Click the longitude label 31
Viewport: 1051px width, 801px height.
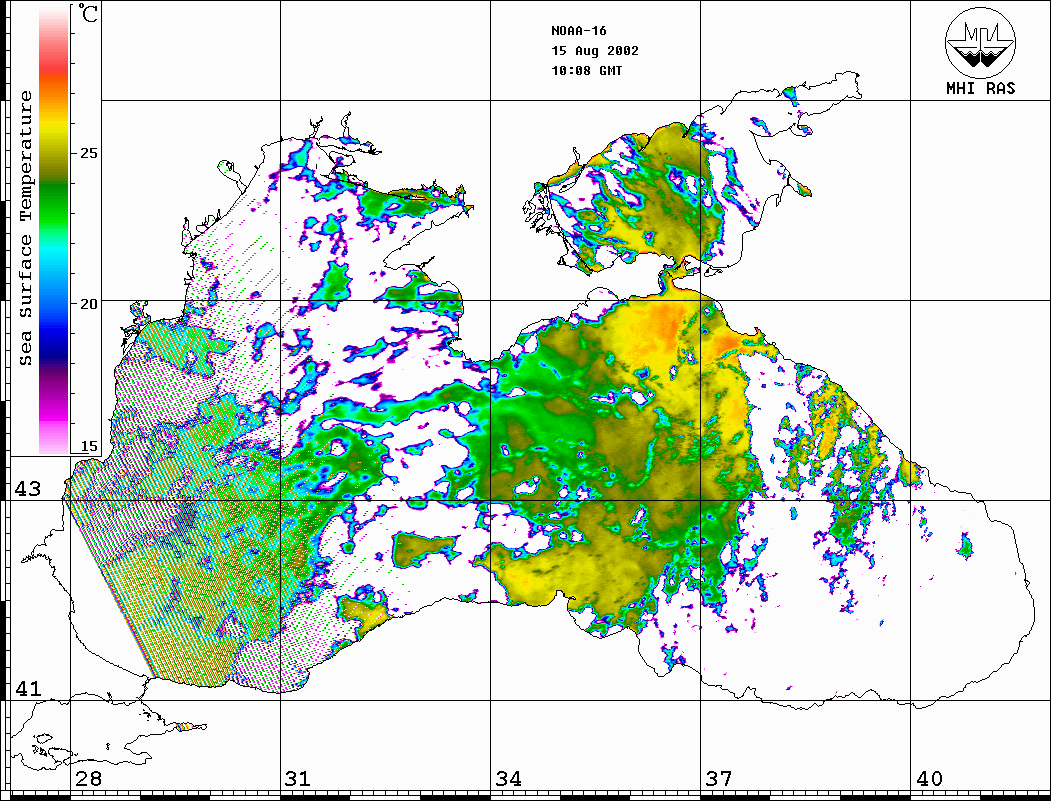(298, 779)
